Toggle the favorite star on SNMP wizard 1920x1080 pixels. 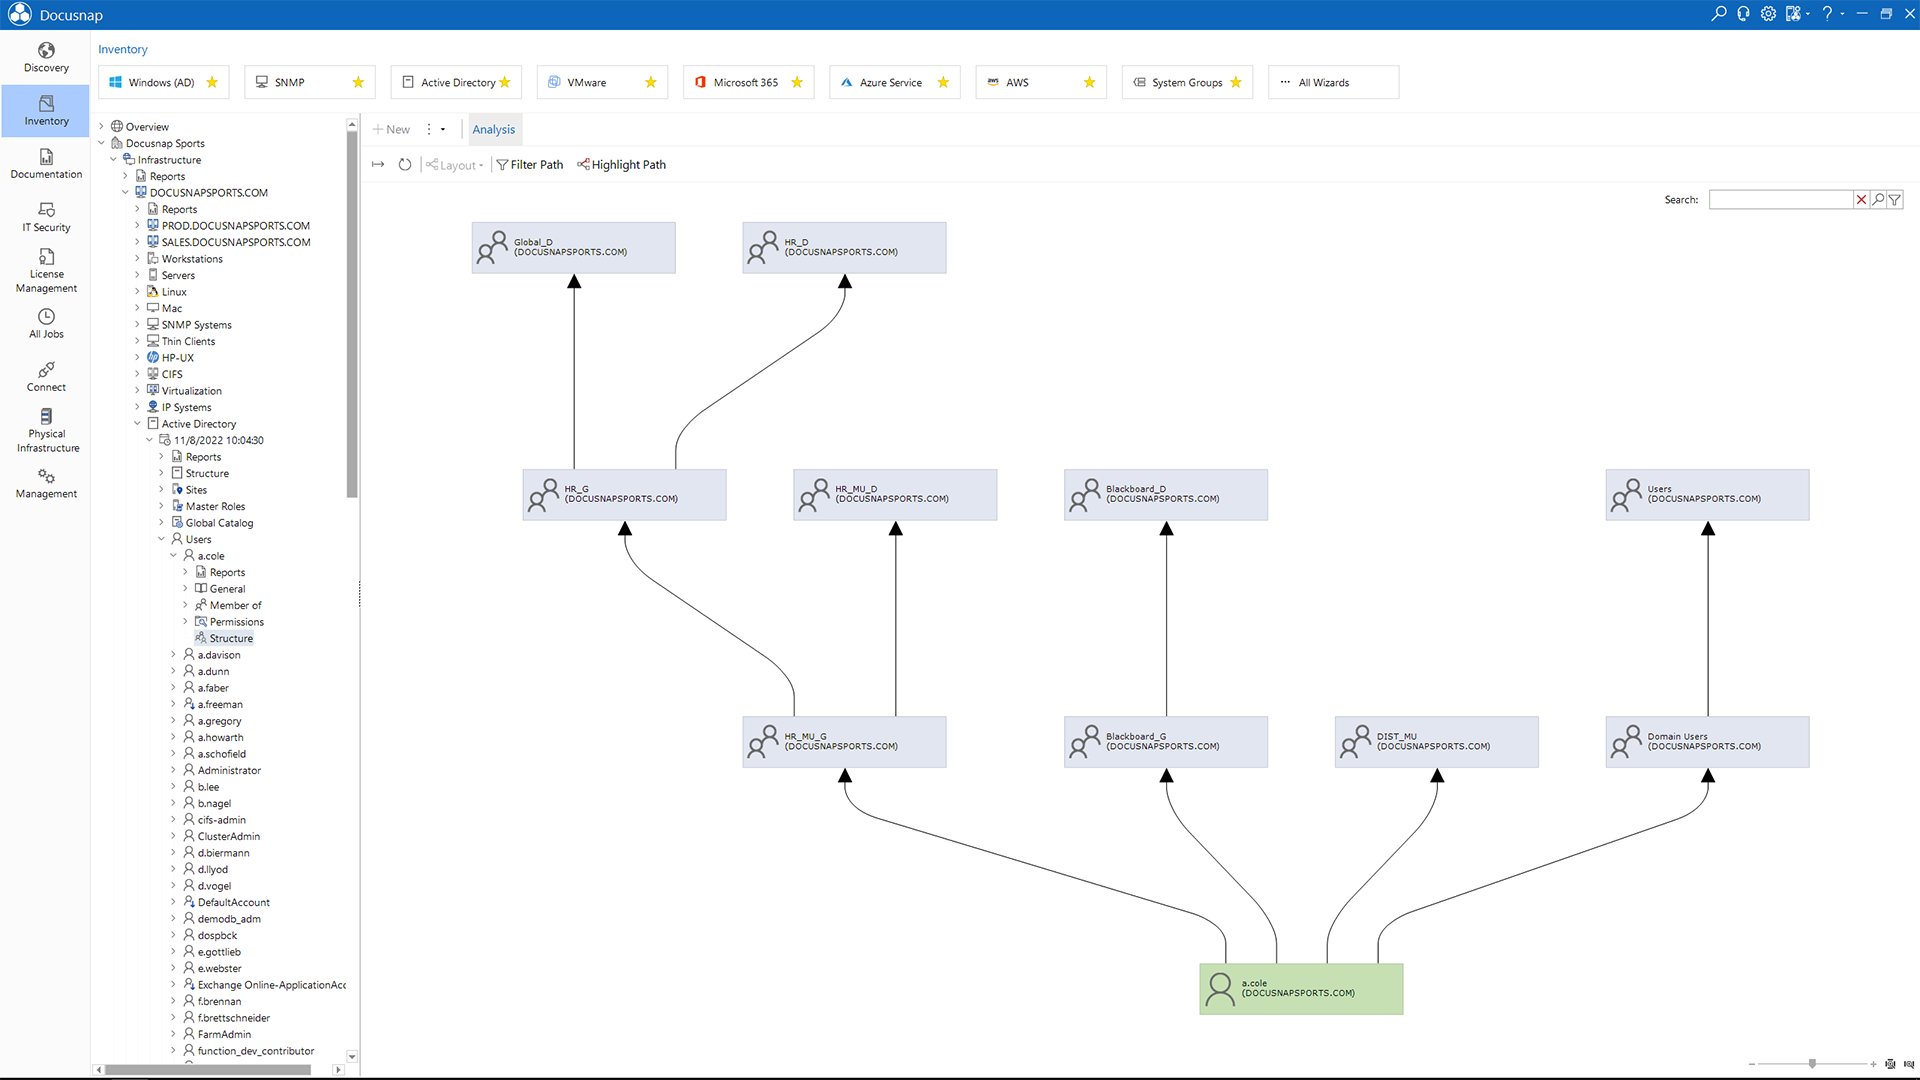coord(358,82)
